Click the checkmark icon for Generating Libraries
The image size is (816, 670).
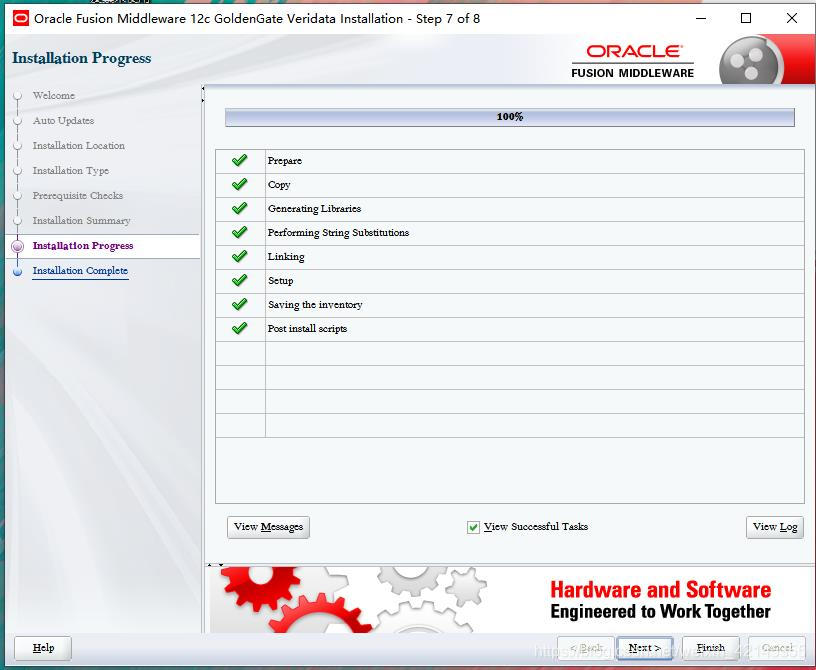point(239,208)
